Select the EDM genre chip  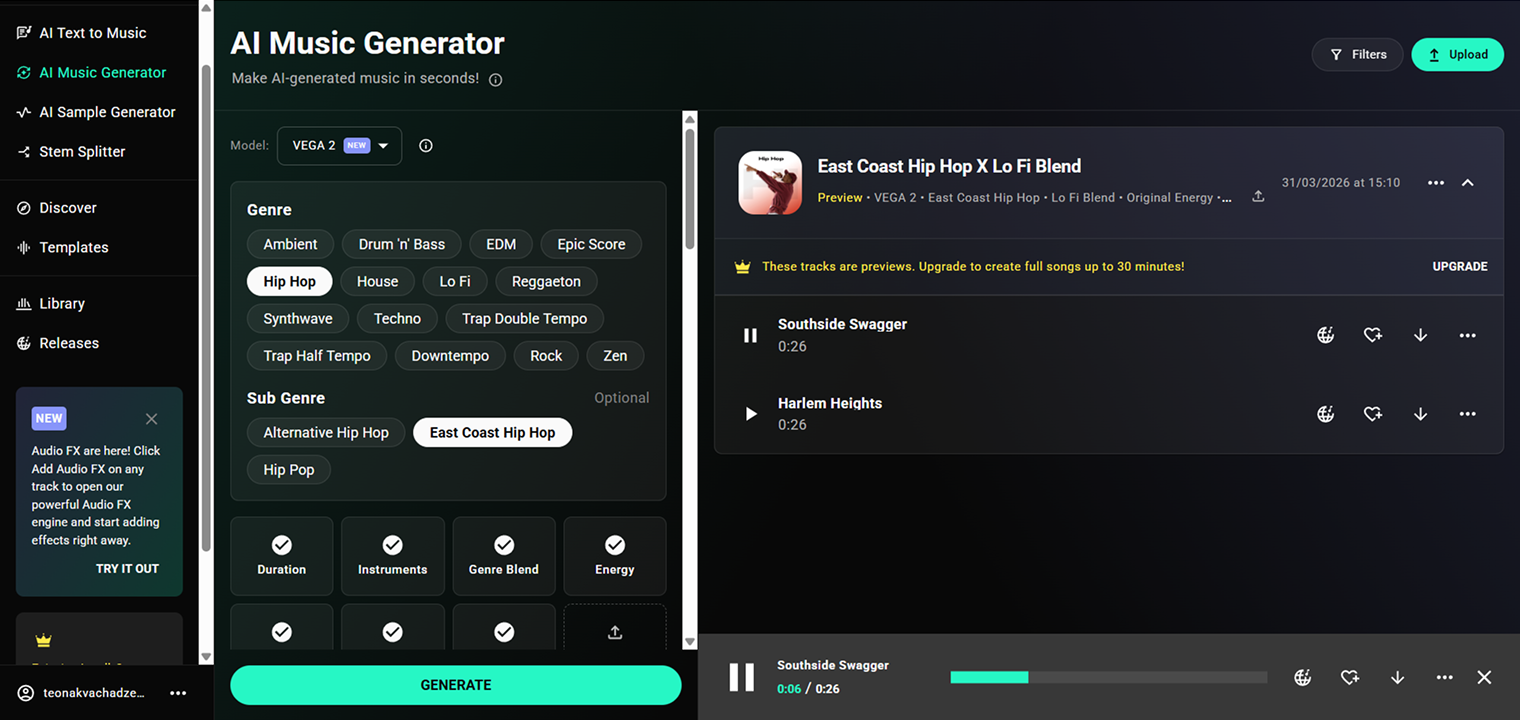501,244
